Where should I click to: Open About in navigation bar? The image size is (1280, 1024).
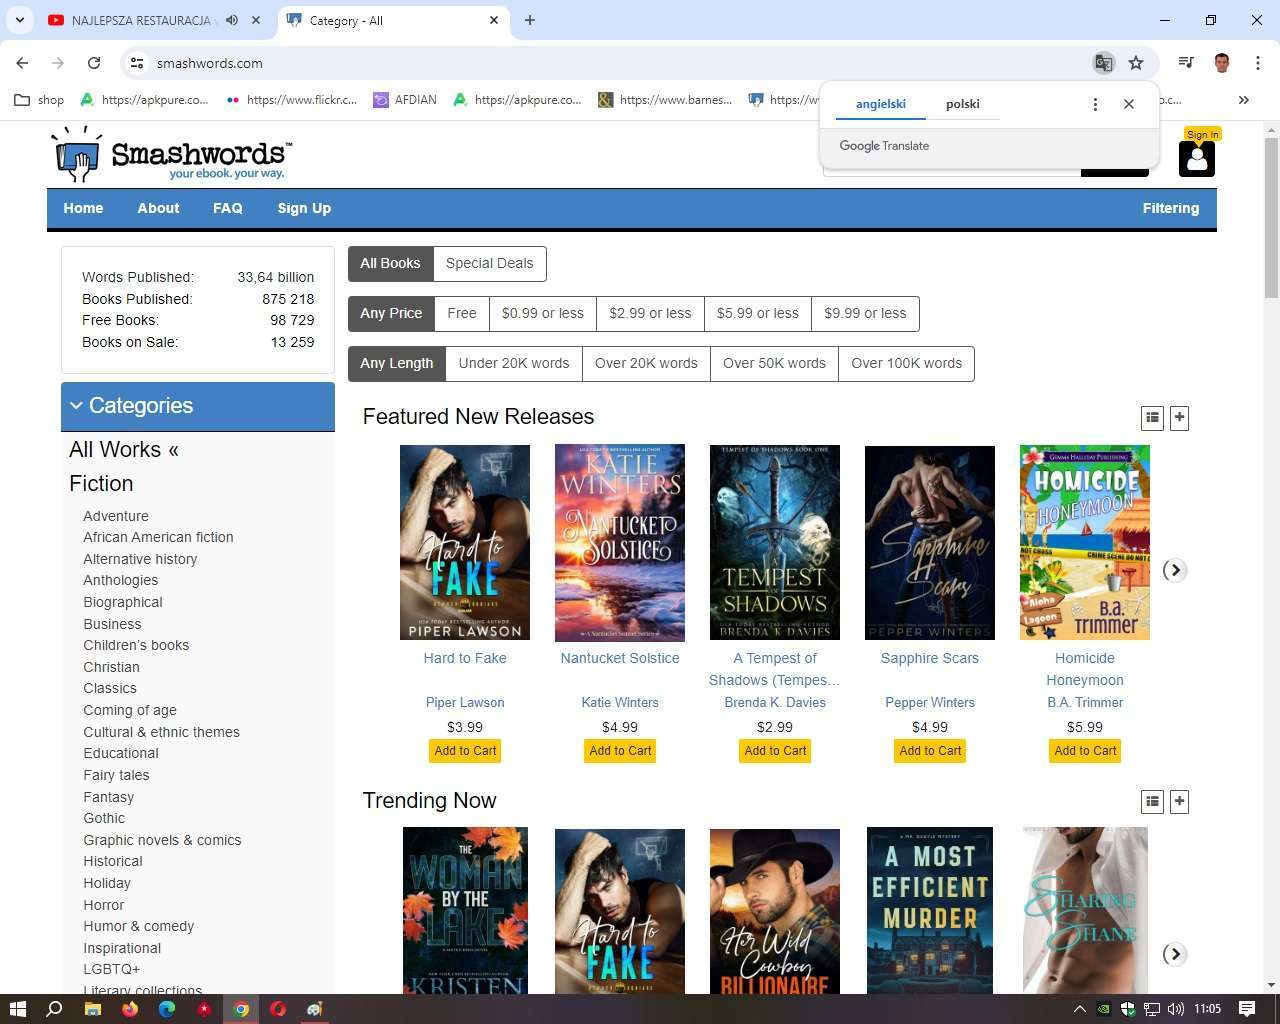coord(158,208)
